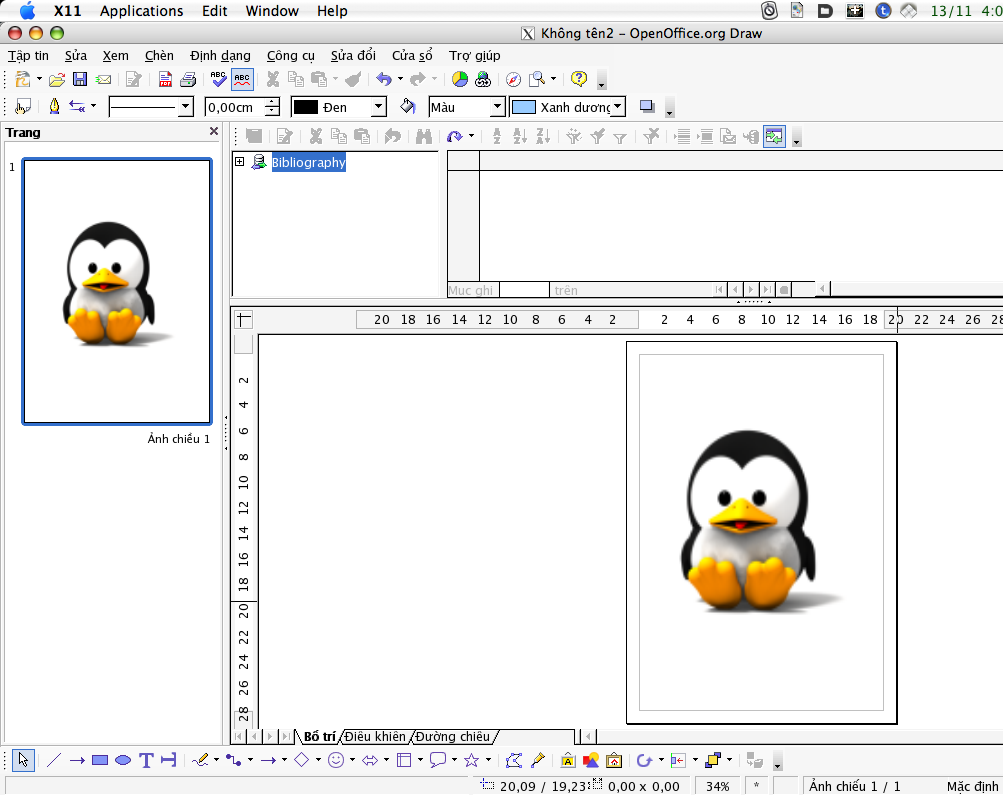The width and height of the screenshot is (1003, 795).
Task: Click the line width 0,00cm field
Action: pyautogui.click(x=234, y=107)
